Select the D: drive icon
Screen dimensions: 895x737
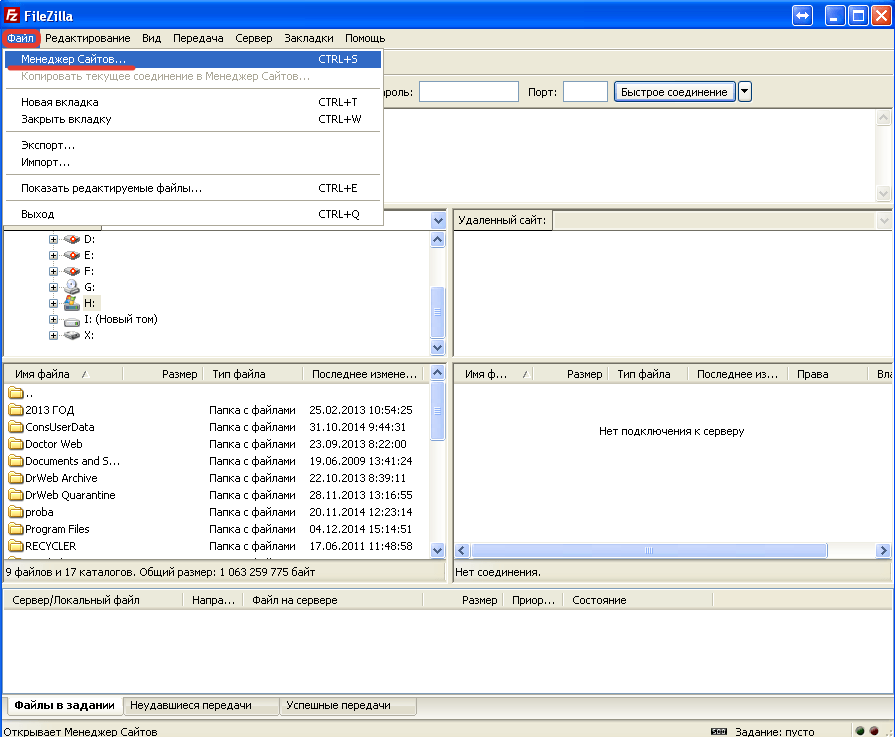71,239
